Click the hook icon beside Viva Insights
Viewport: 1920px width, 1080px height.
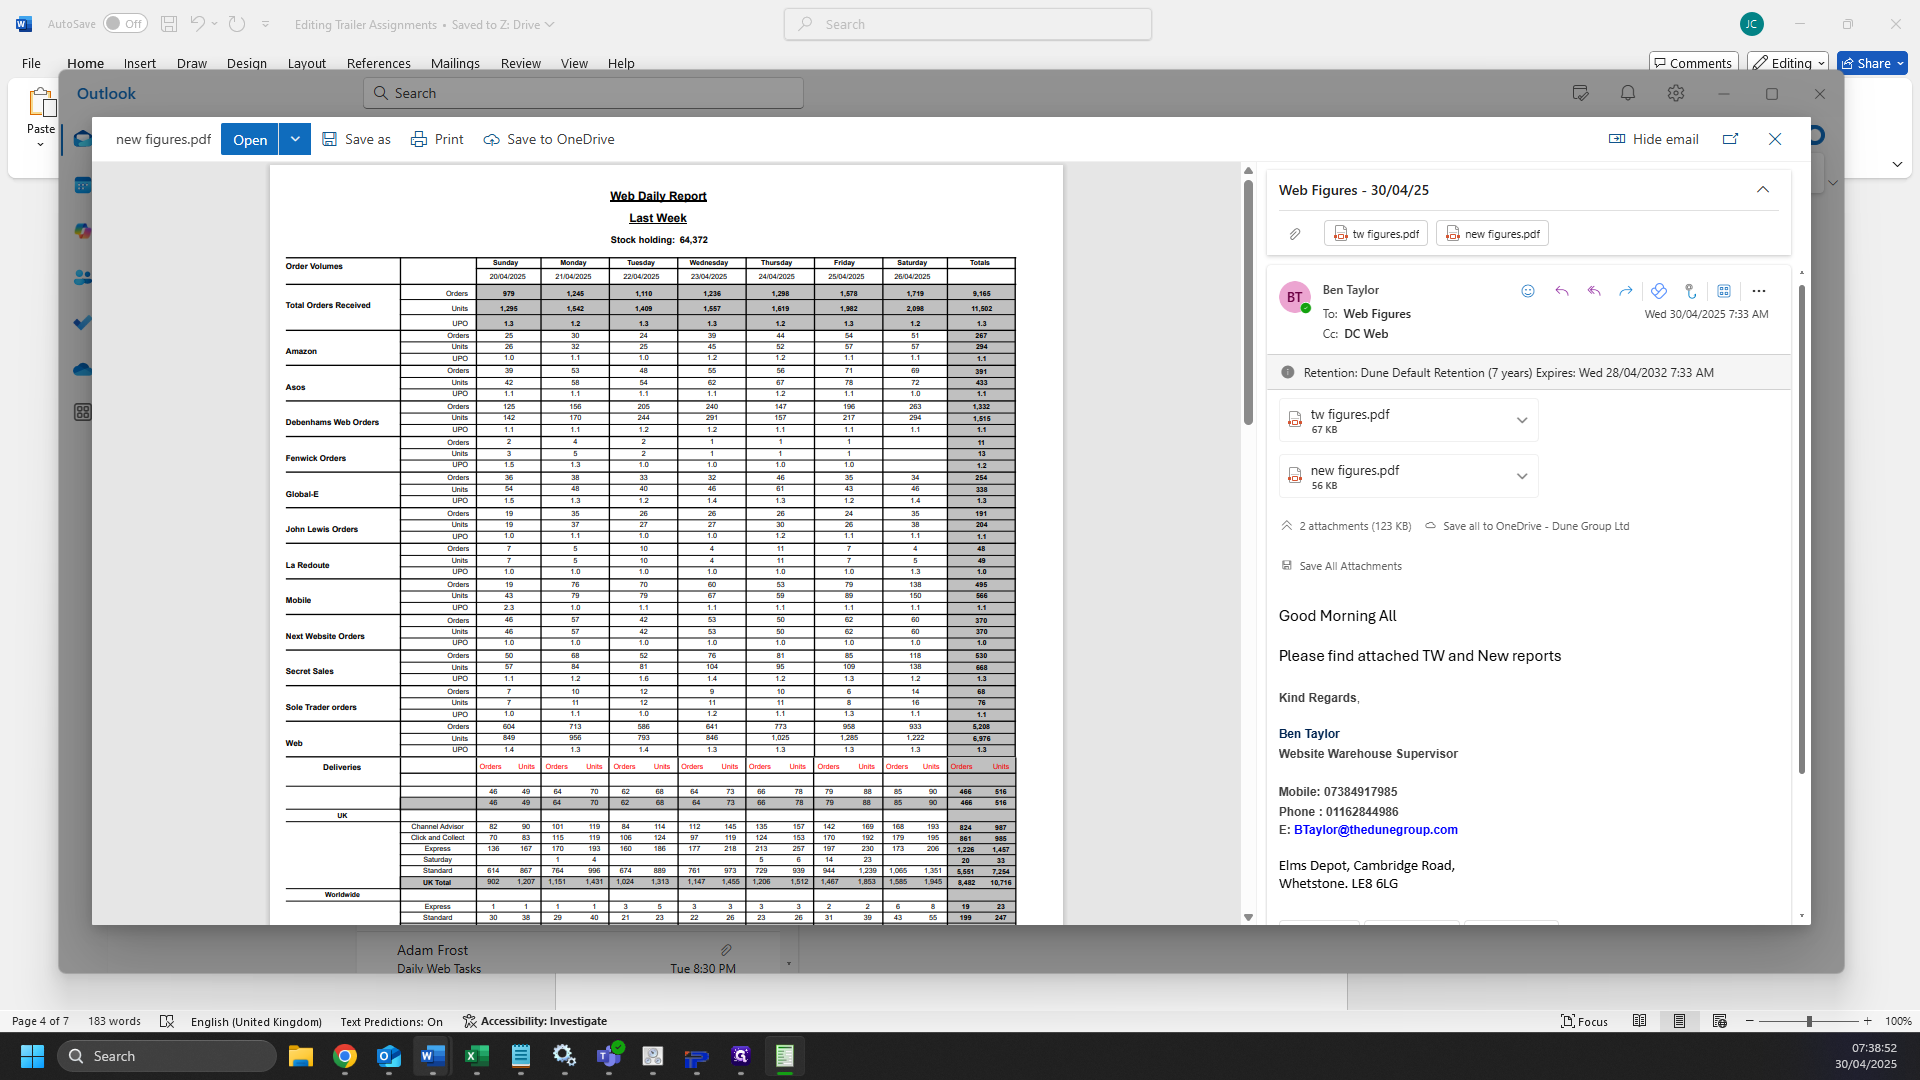pos(1691,291)
